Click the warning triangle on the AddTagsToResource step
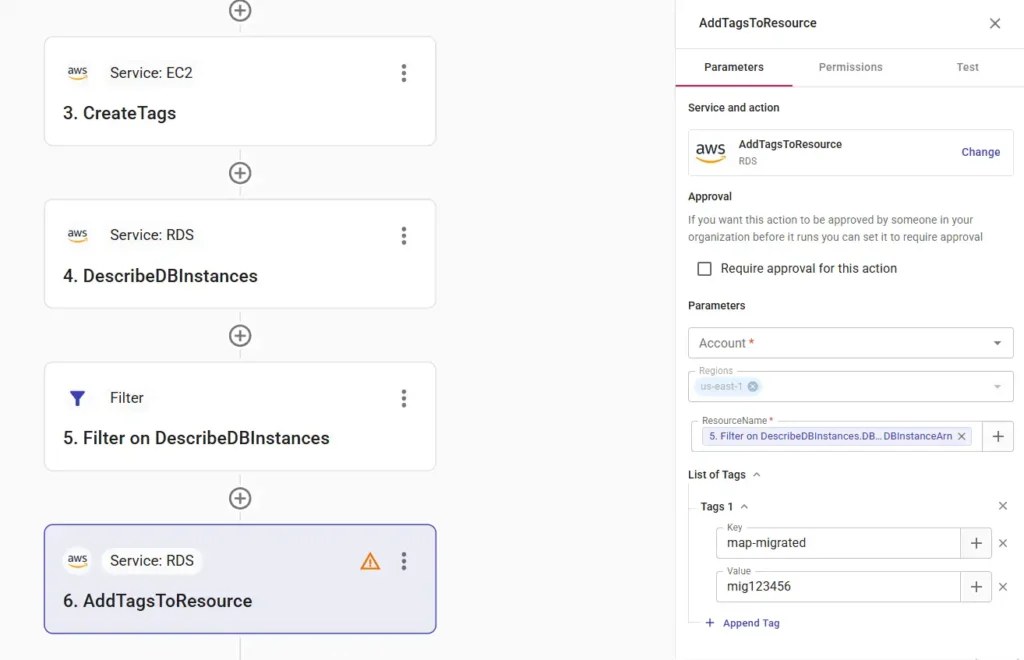Image resolution: width=1024 pixels, height=660 pixels. [370, 561]
